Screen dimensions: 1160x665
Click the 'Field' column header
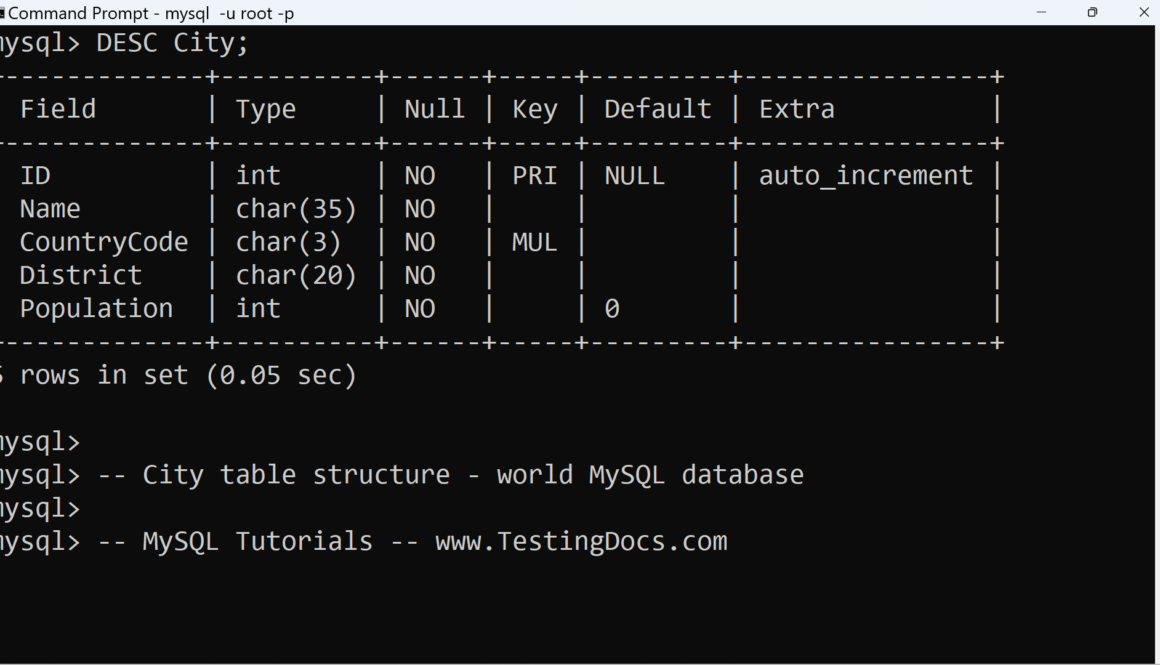[58, 109]
